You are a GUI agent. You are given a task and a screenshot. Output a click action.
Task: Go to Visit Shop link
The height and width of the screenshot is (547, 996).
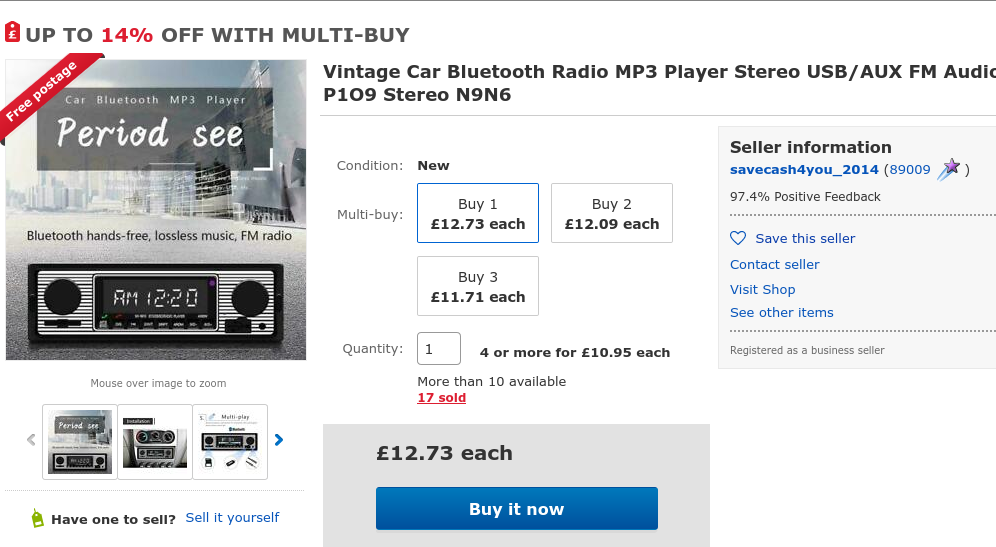pos(763,289)
